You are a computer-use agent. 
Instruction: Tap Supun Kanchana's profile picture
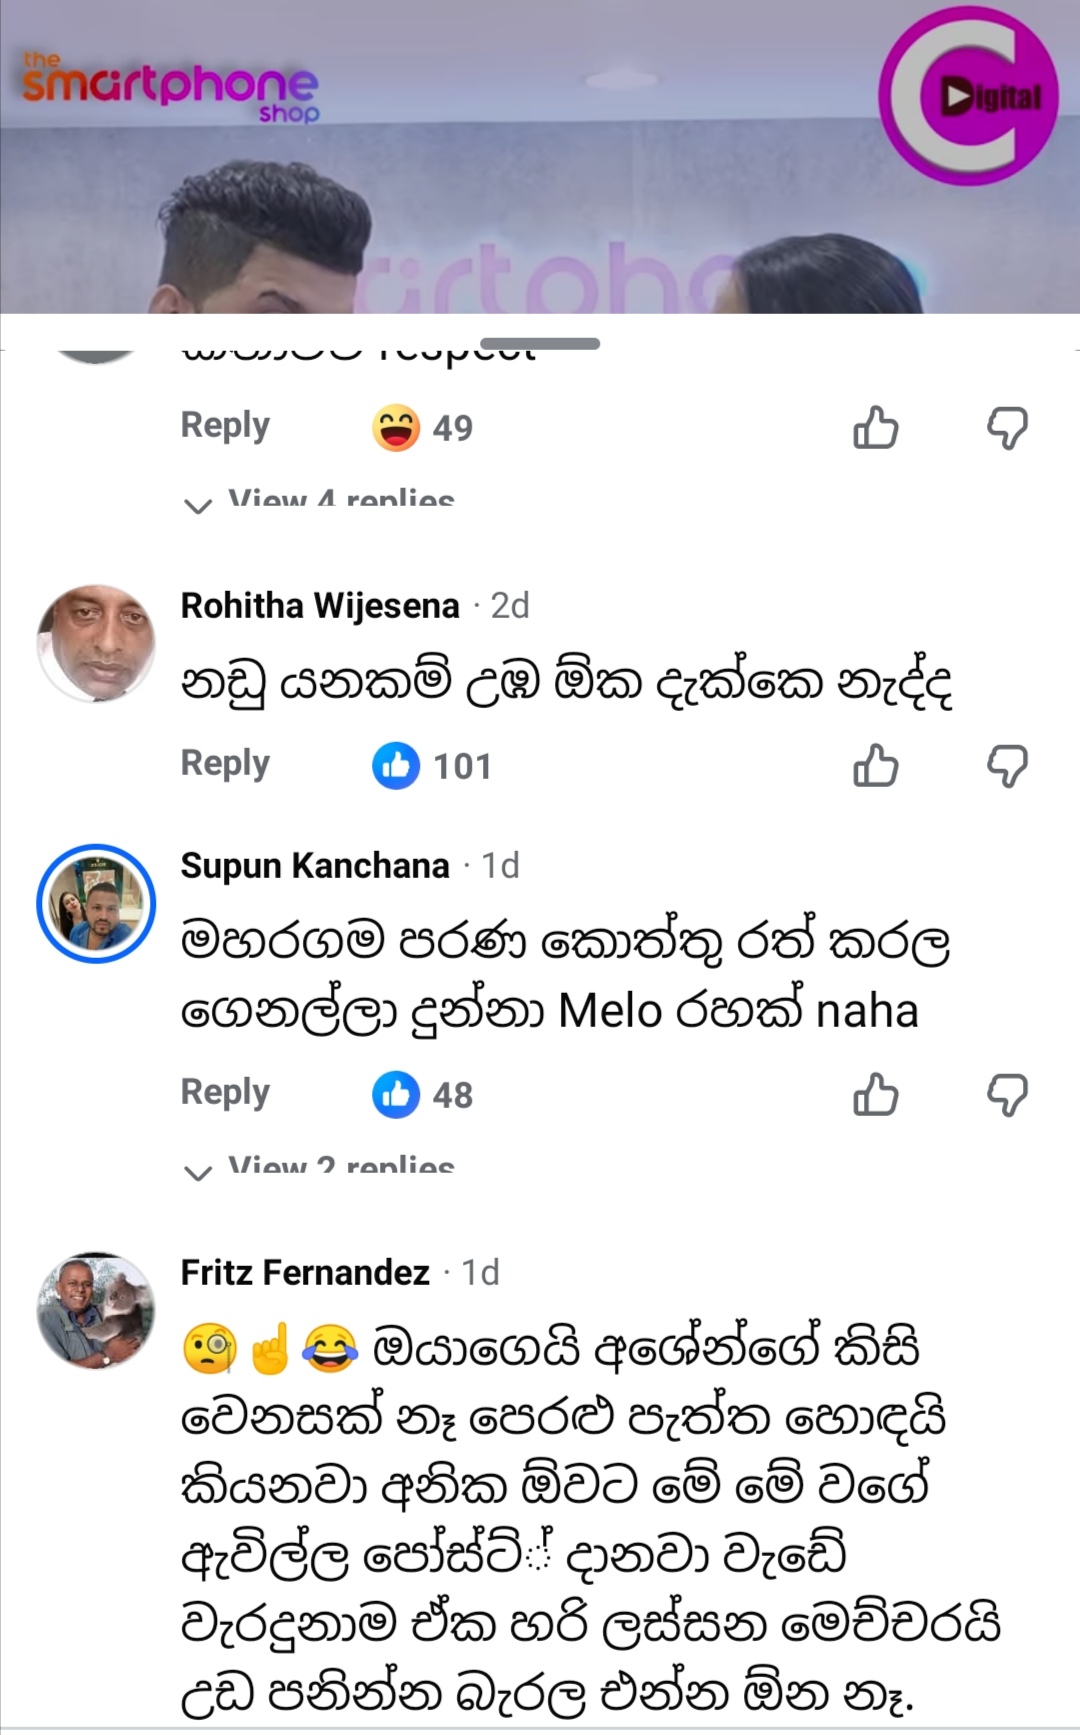[x=96, y=904]
